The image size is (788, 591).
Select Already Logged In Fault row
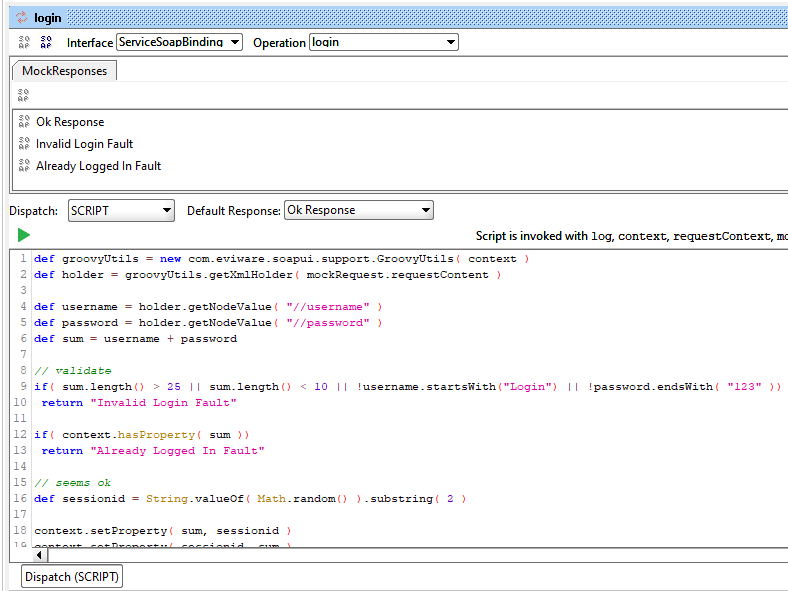click(98, 166)
